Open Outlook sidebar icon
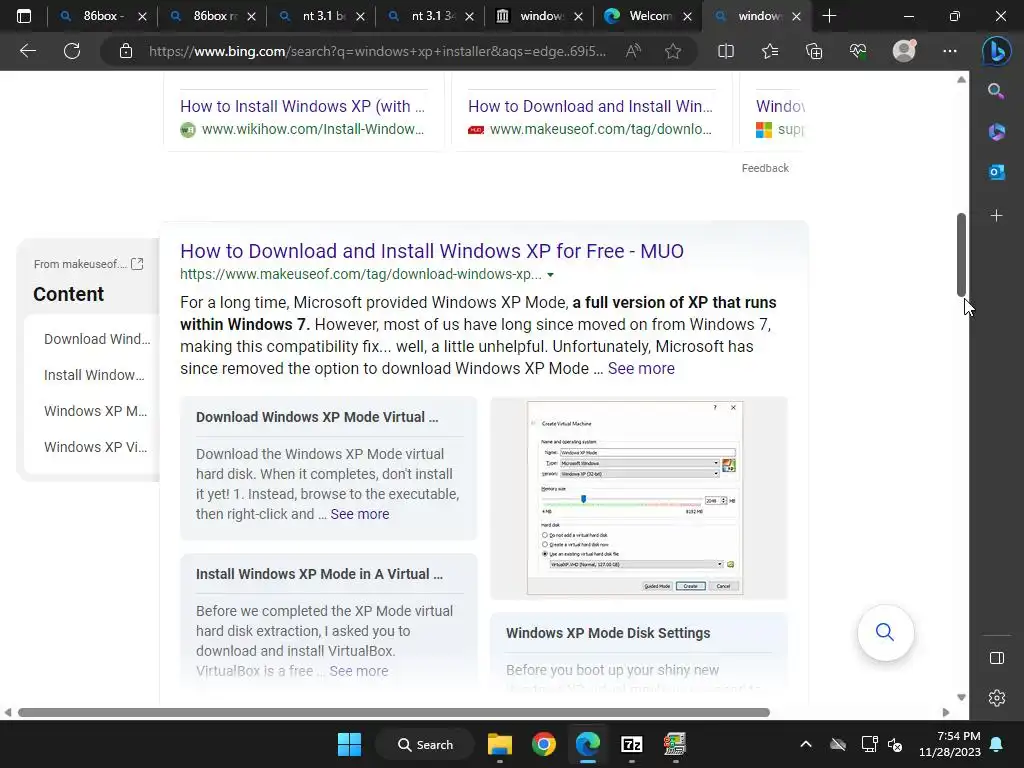Viewport: 1024px width, 768px height. (997, 172)
